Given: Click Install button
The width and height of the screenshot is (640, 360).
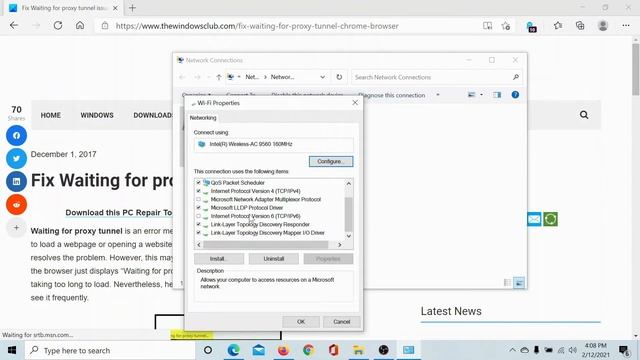Looking at the screenshot, I should [x=219, y=259].
